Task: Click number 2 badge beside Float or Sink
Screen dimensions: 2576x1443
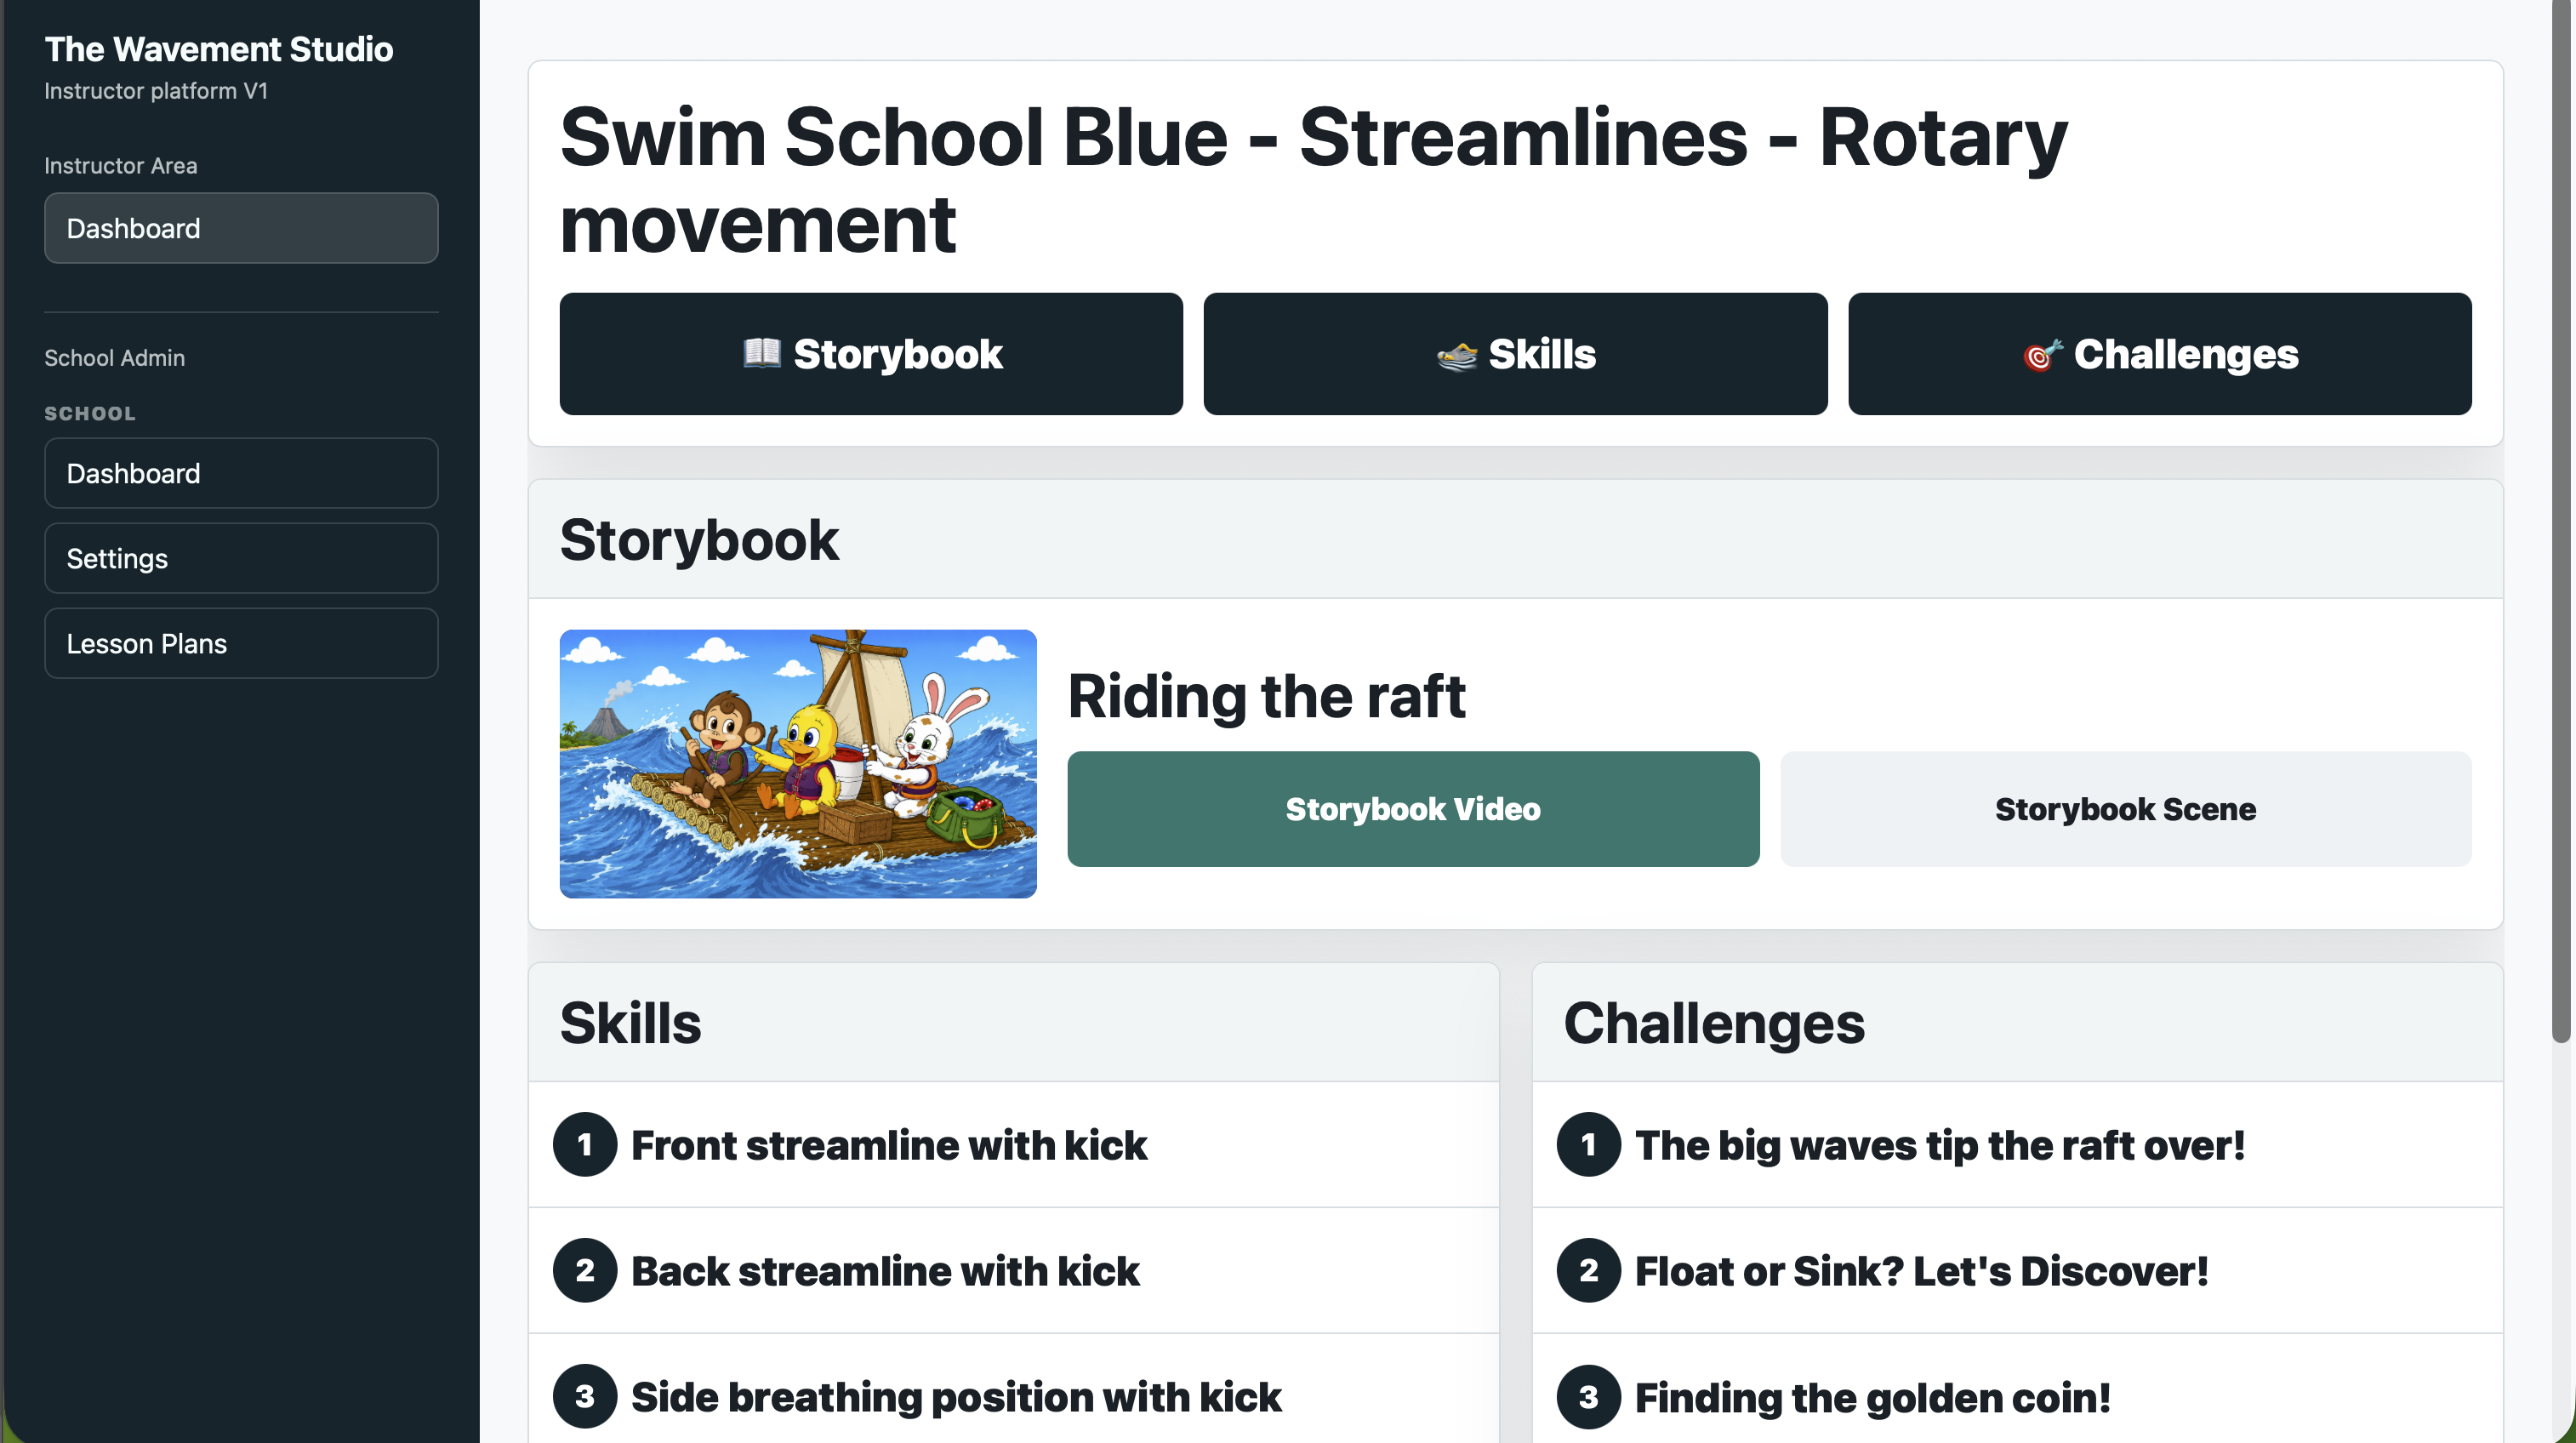Action: (1588, 1270)
